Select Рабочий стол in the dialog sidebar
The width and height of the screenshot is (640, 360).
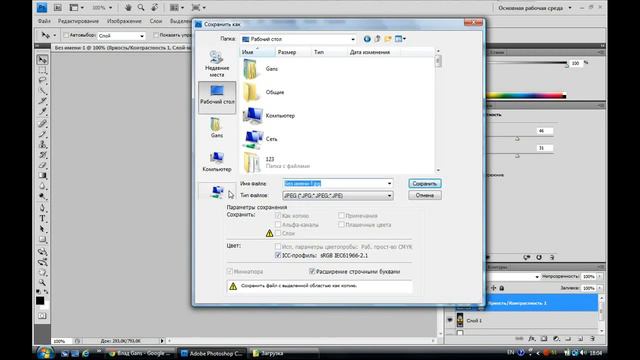point(217,97)
